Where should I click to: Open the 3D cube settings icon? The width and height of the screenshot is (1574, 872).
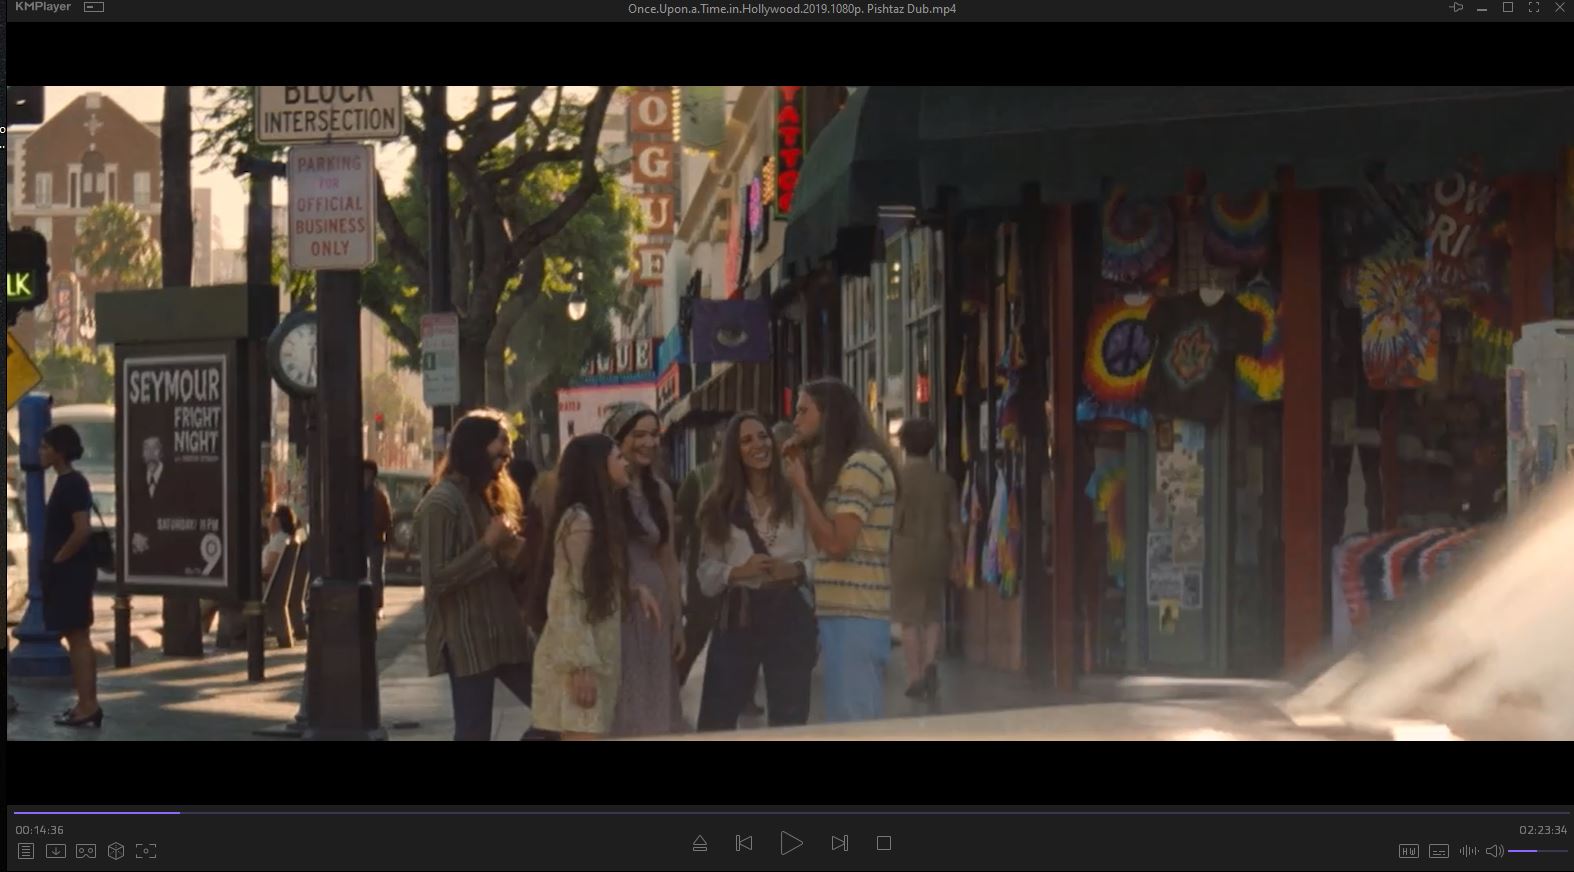[x=116, y=851]
